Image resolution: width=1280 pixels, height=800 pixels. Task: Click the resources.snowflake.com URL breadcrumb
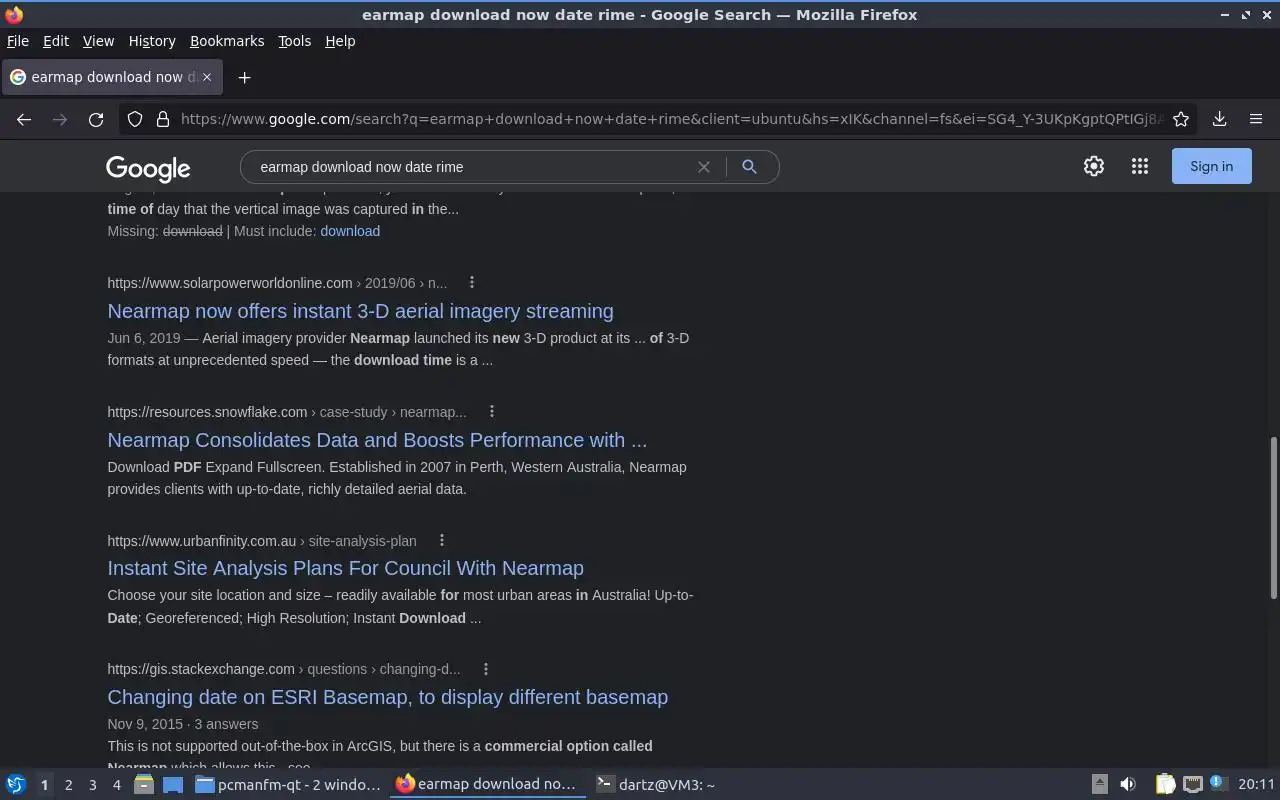pos(287,412)
